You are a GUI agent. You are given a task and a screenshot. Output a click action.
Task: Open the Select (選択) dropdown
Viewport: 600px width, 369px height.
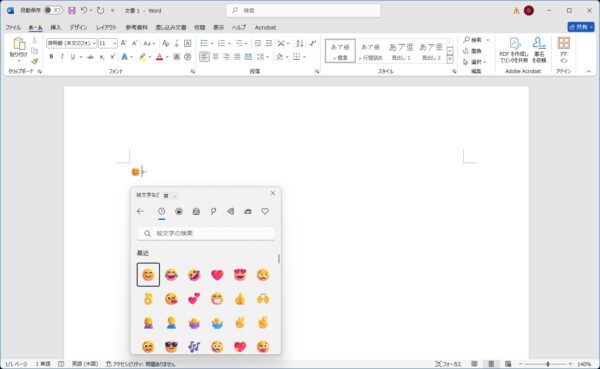click(x=475, y=62)
